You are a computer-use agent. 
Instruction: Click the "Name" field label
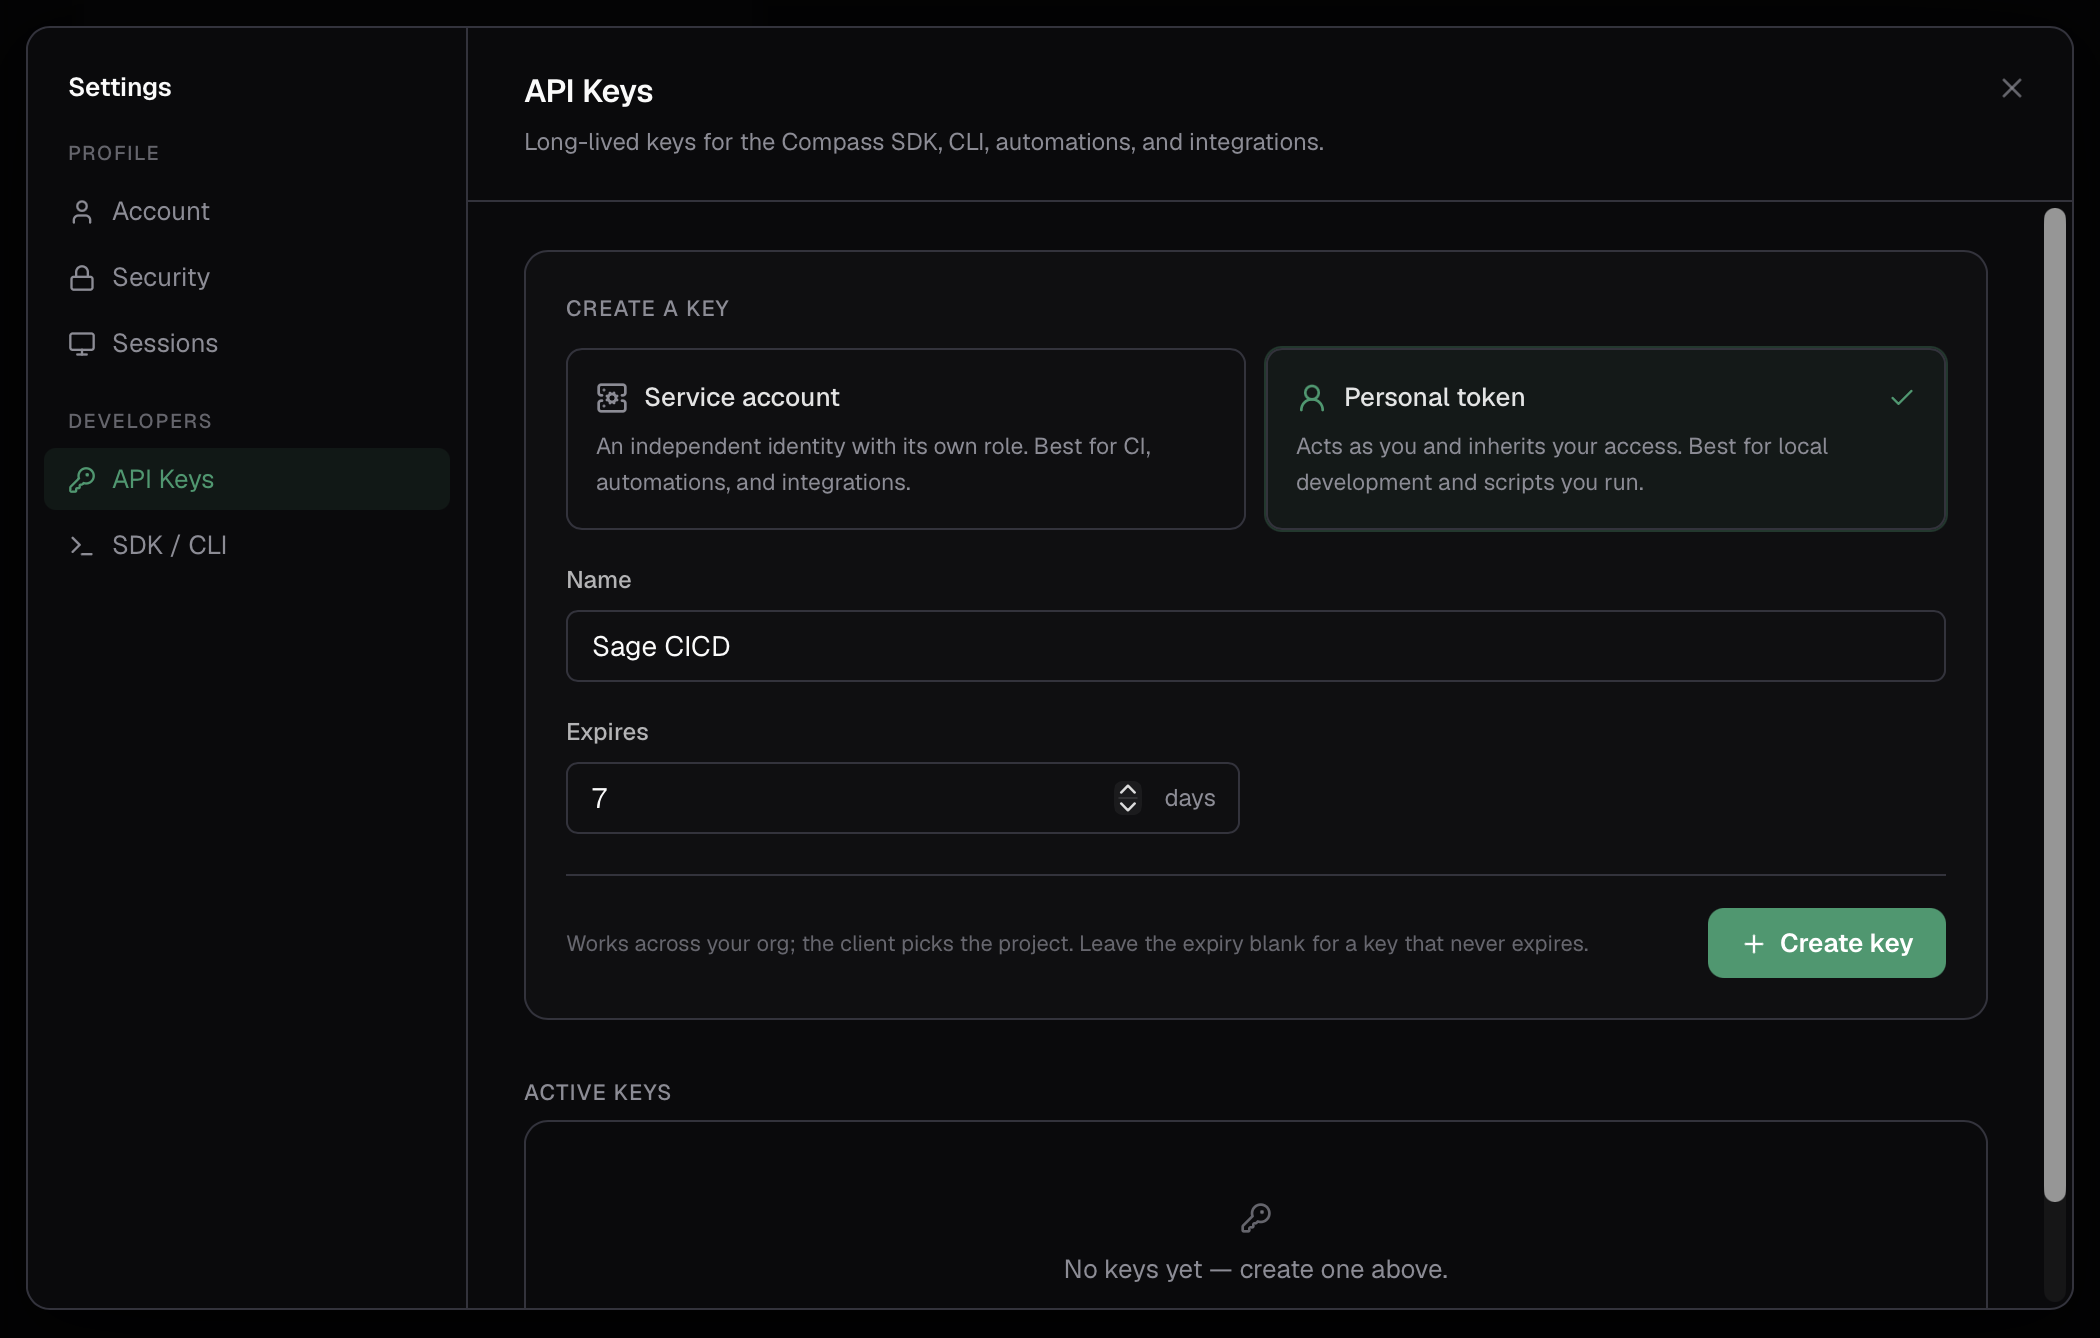pyautogui.click(x=599, y=580)
